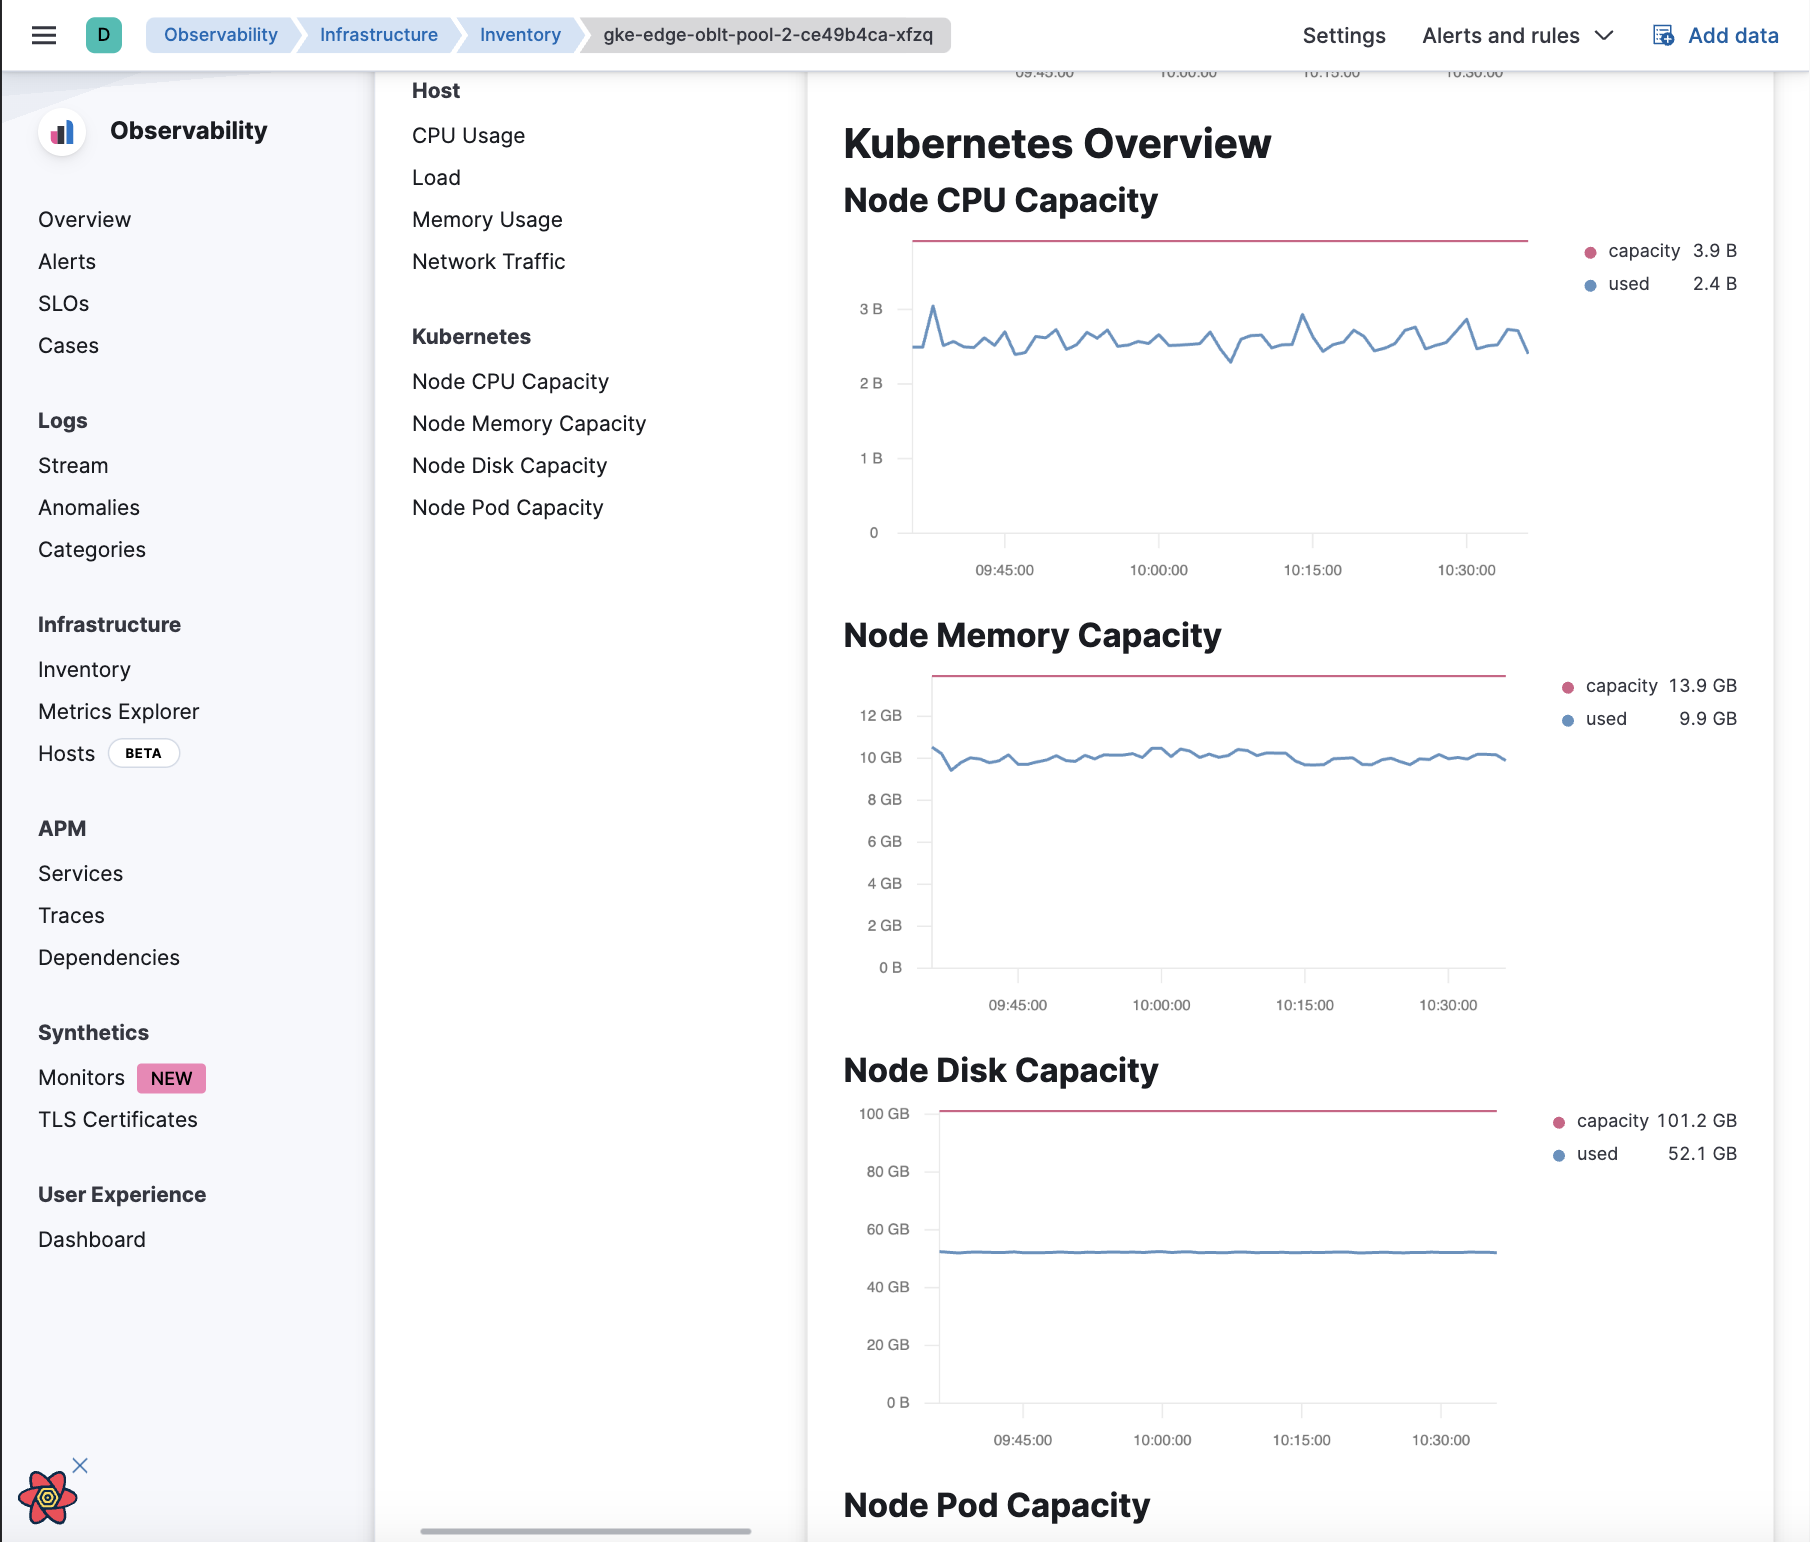This screenshot has height=1542, width=1810.
Task: Open APM Services
Action: [80, 873]
